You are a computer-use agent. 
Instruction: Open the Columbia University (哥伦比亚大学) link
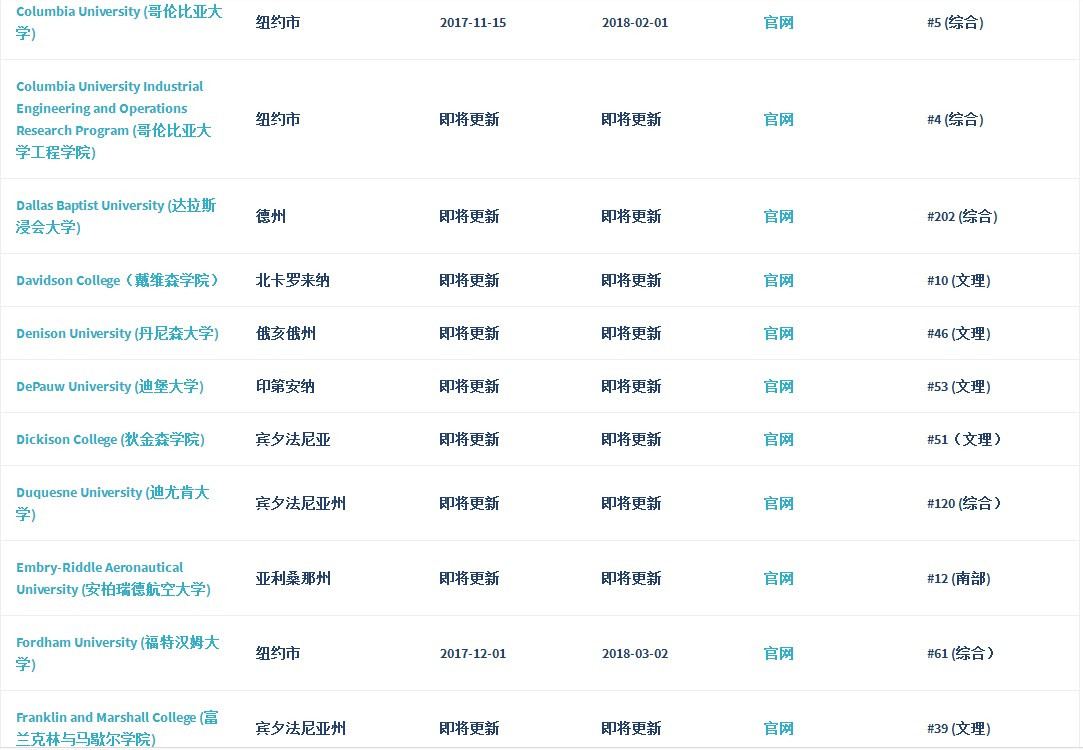[x=119, y=22]
